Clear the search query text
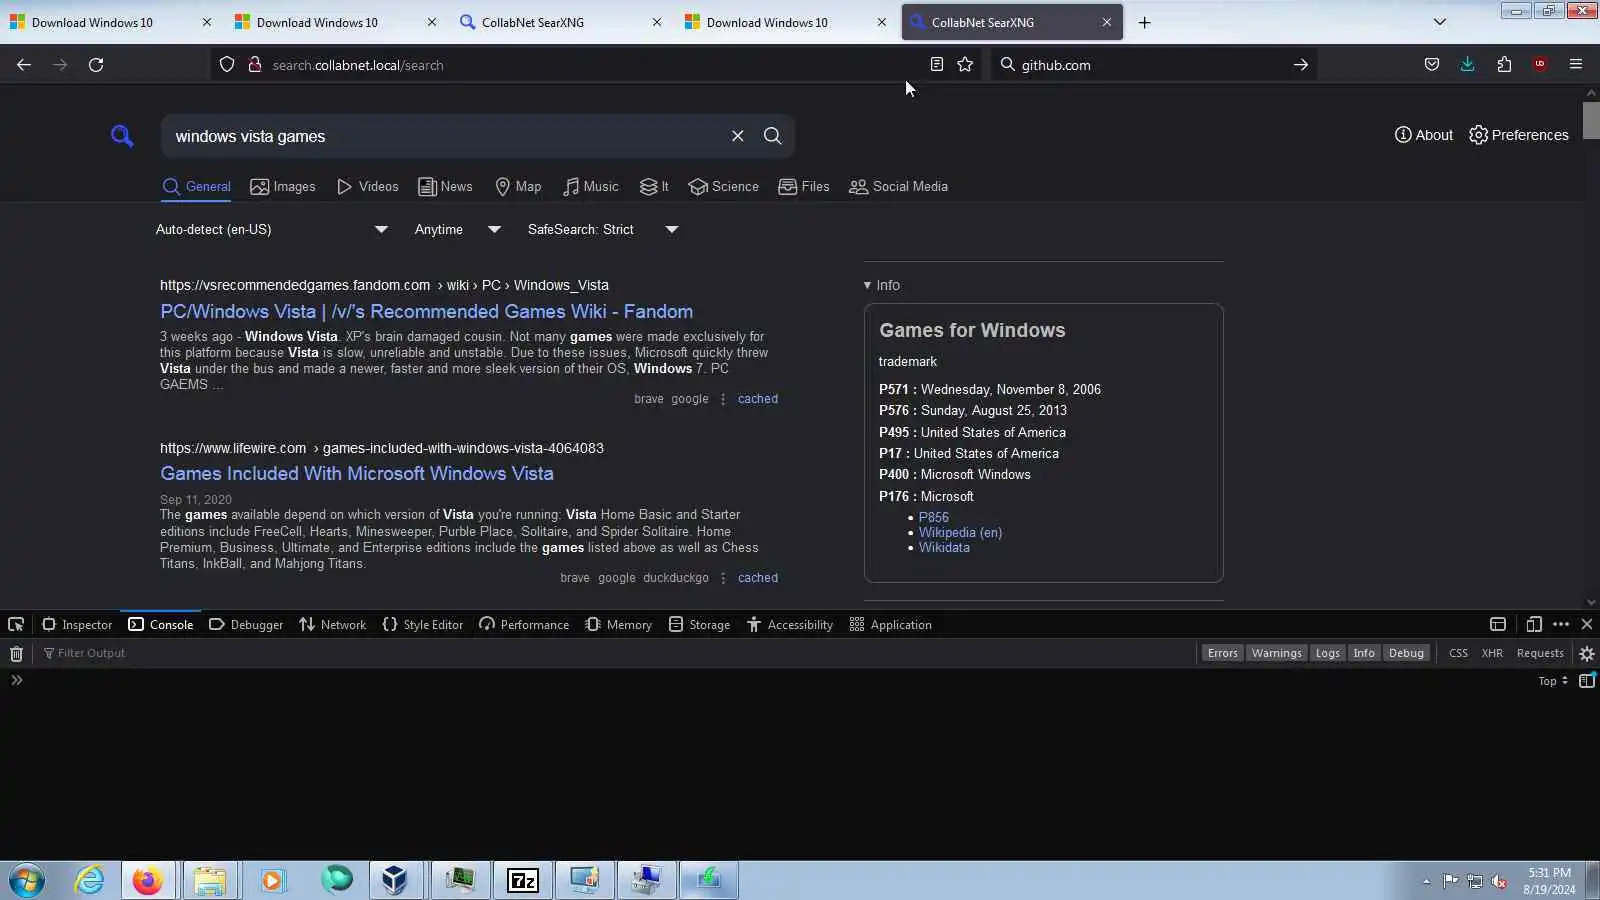Viewport: 1600px width, 900px height. coord(738,136)
